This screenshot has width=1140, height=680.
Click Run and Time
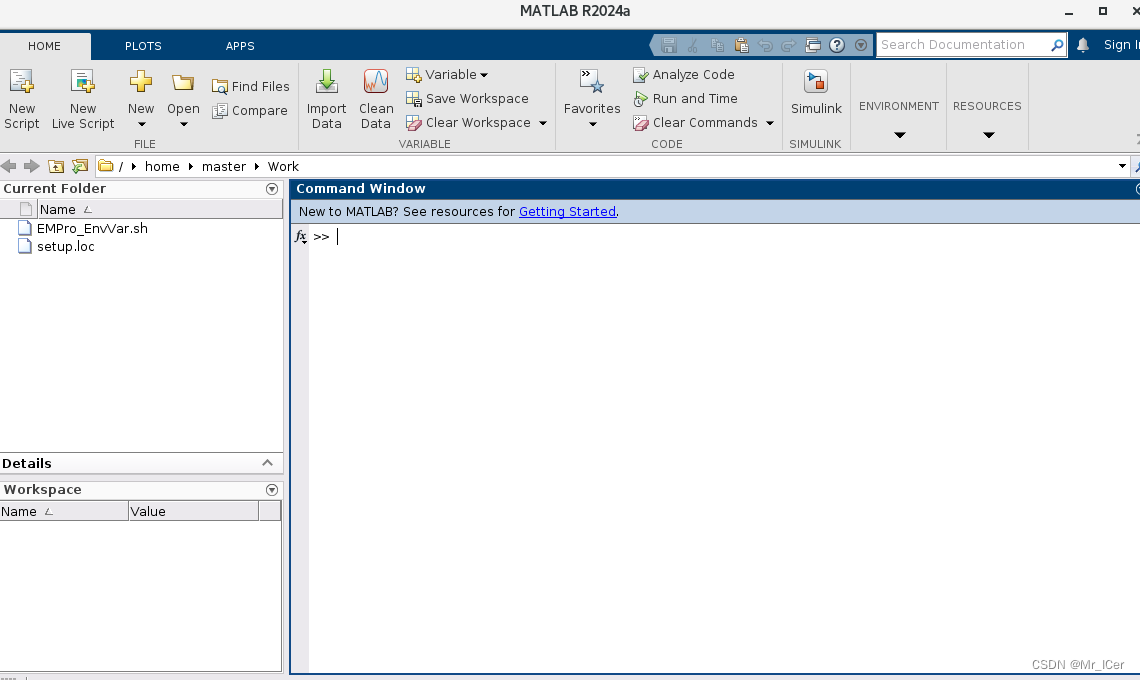coord(685,99)
